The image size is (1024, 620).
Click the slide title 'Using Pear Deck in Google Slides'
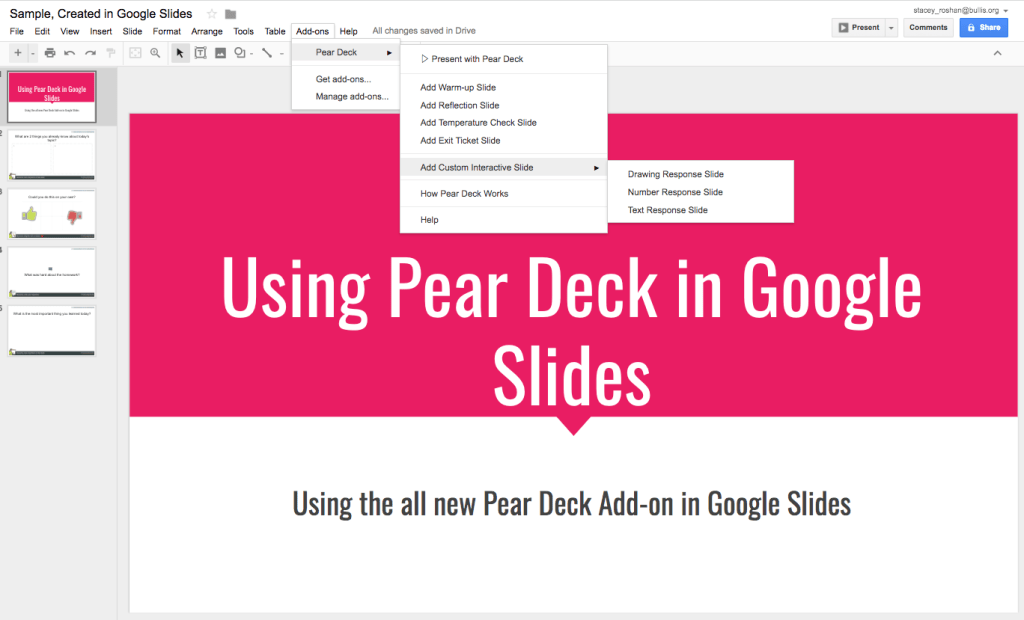[x=571, y=330]
